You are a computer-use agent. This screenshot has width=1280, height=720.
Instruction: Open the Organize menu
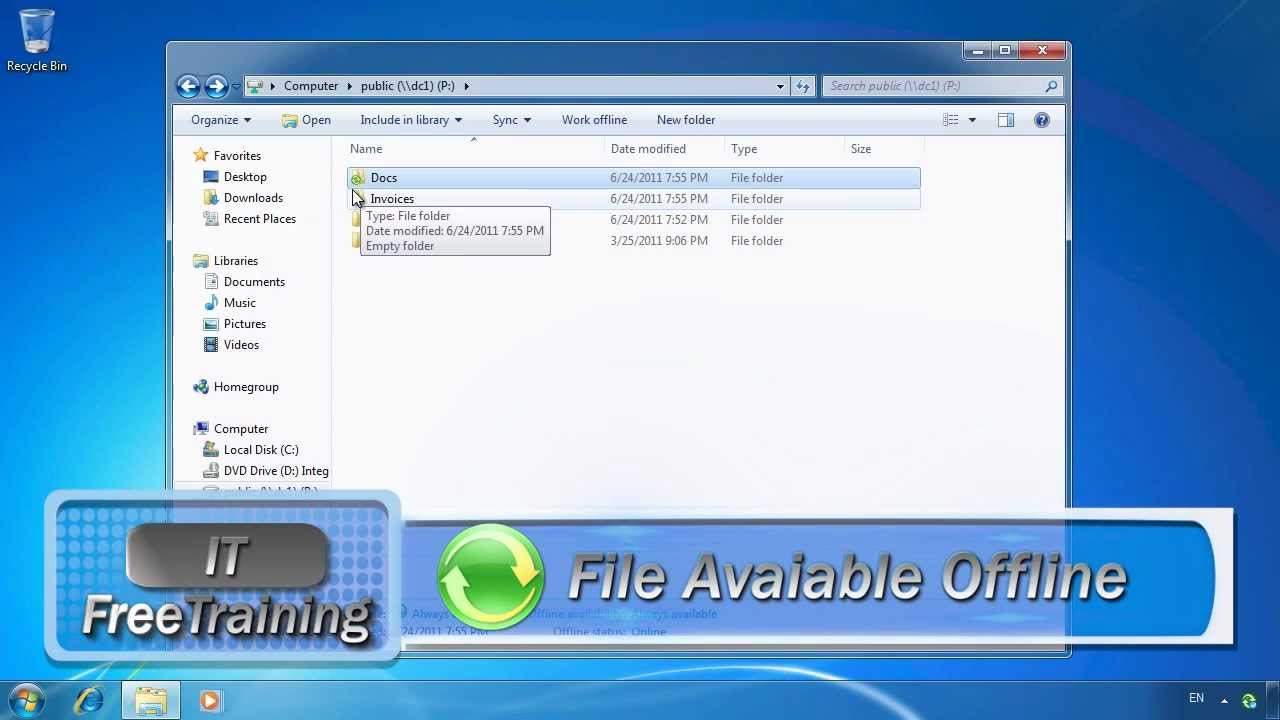pyautogui.click(x=221, y=120)
